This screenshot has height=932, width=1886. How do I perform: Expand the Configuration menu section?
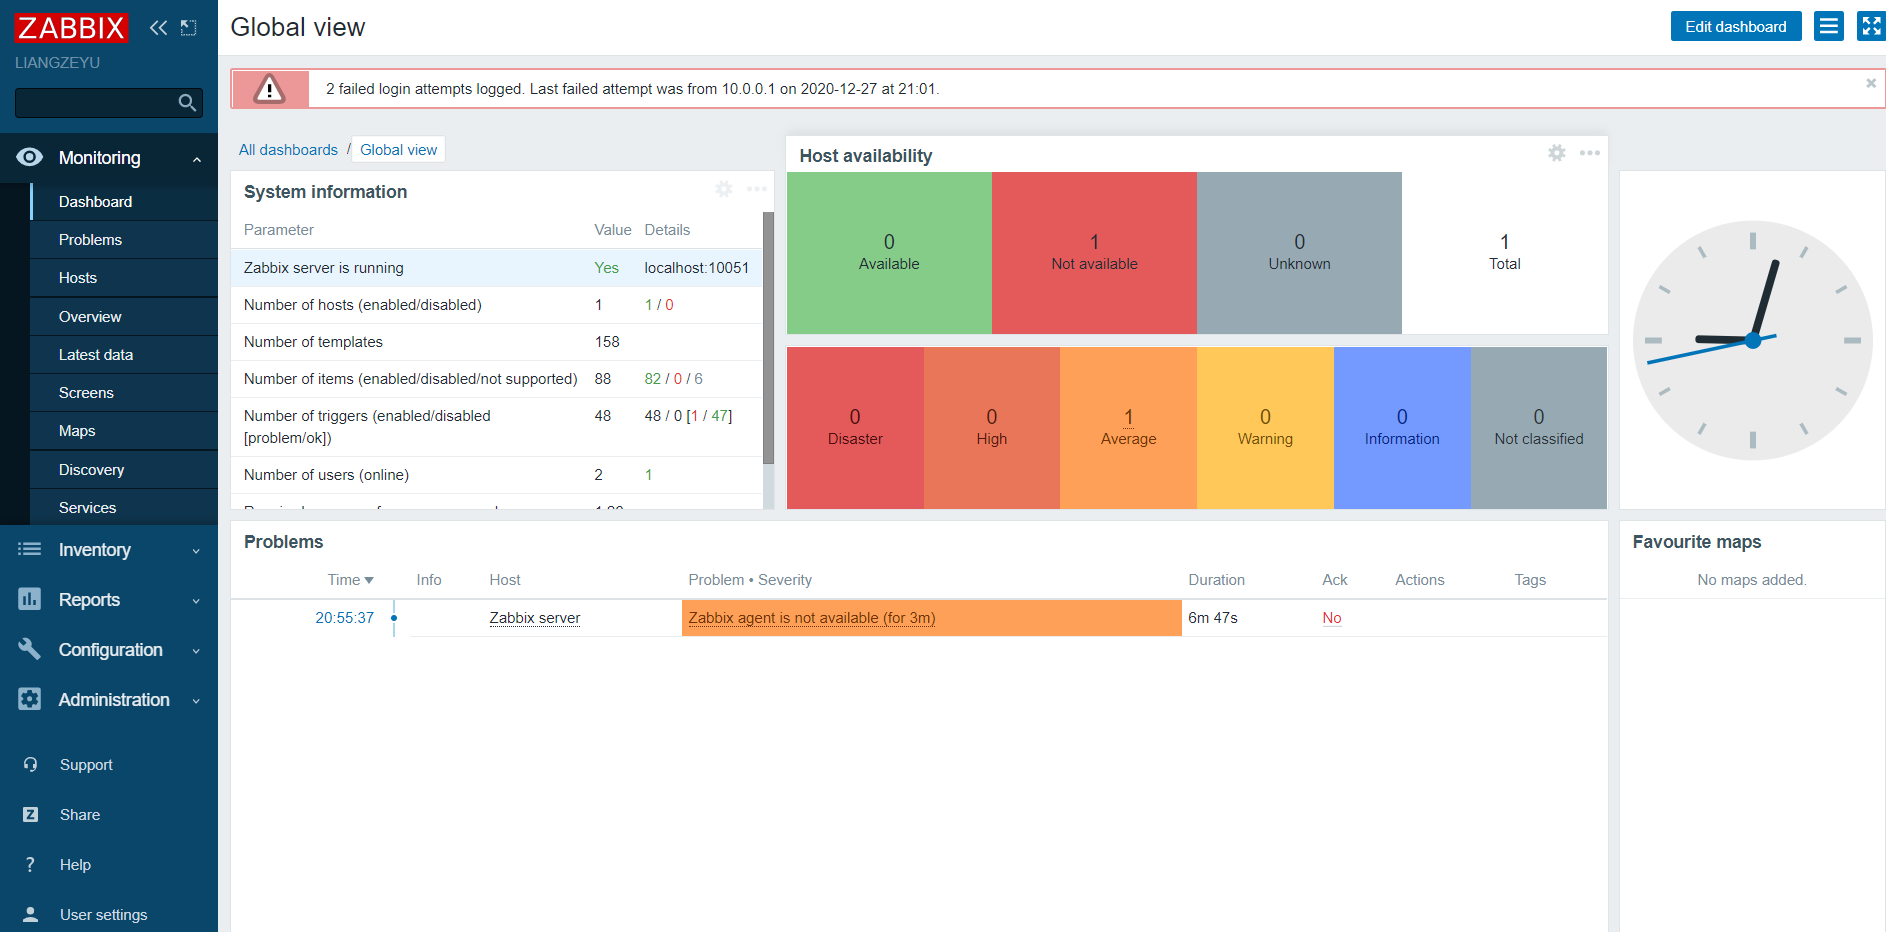(196, 651)
